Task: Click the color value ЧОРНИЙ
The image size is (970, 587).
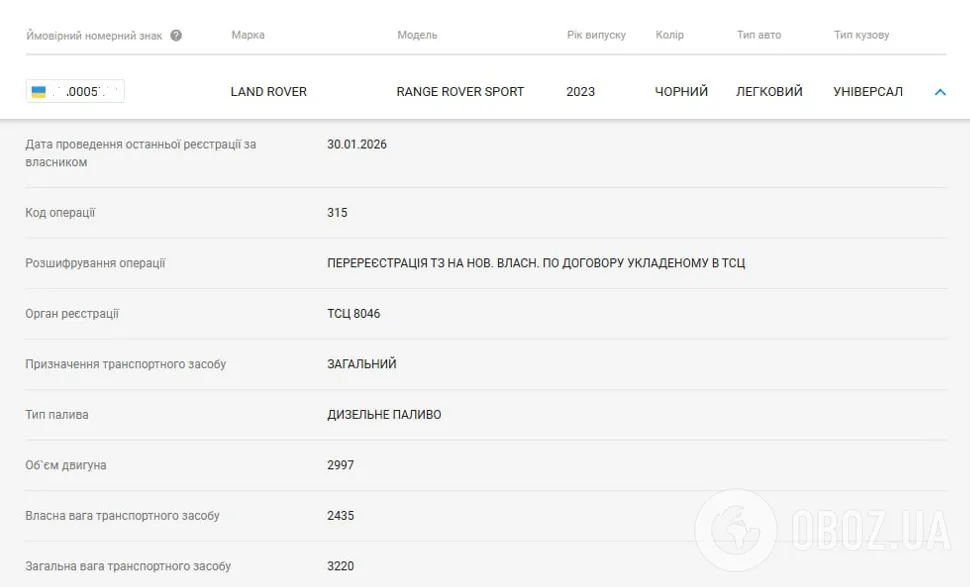Action: click(x=681, y=92)
